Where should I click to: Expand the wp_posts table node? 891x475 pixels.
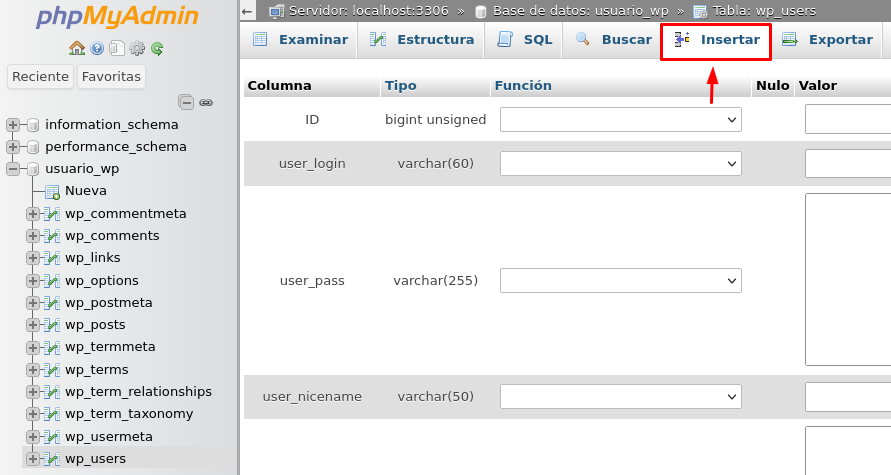point(33,325)
